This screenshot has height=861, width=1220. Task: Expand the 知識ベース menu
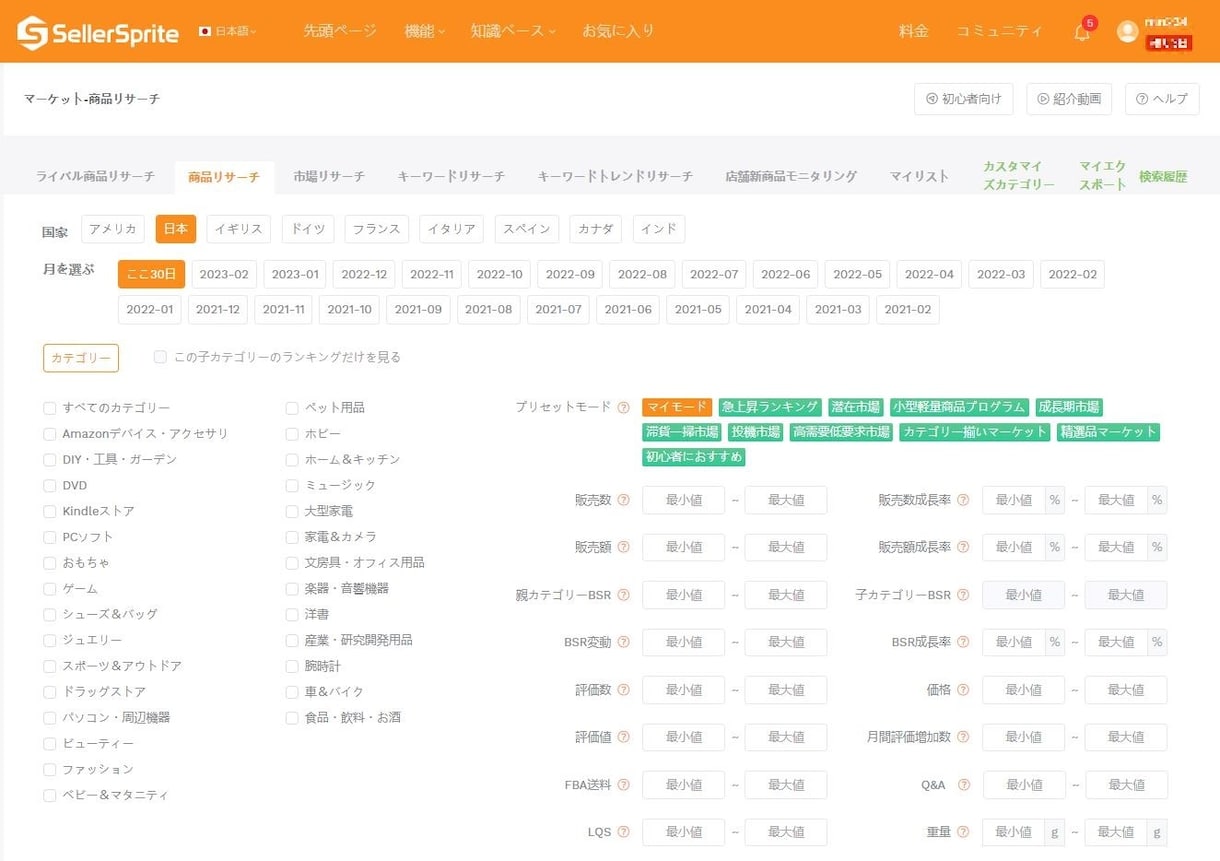[x=513, y=31]
